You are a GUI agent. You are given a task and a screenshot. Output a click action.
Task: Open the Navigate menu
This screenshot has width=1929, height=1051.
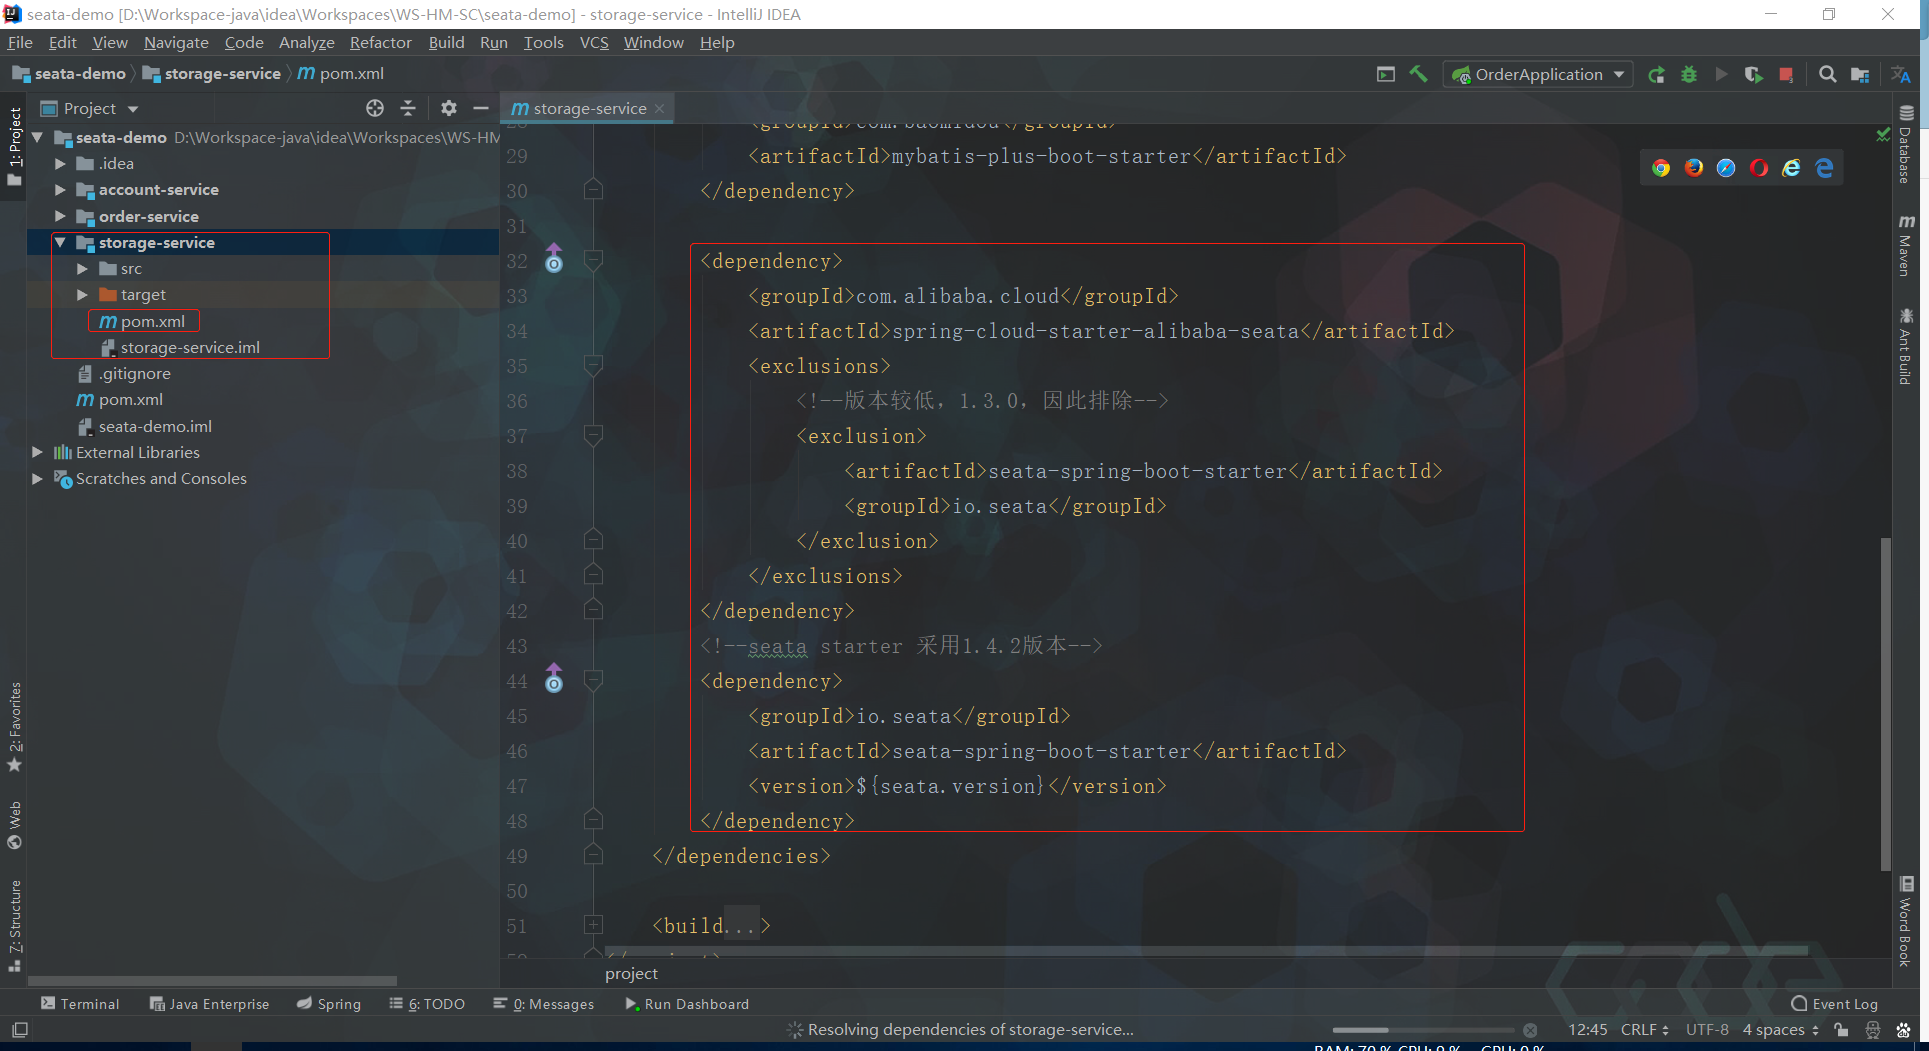pyautogui.click(x=176, y=42)
